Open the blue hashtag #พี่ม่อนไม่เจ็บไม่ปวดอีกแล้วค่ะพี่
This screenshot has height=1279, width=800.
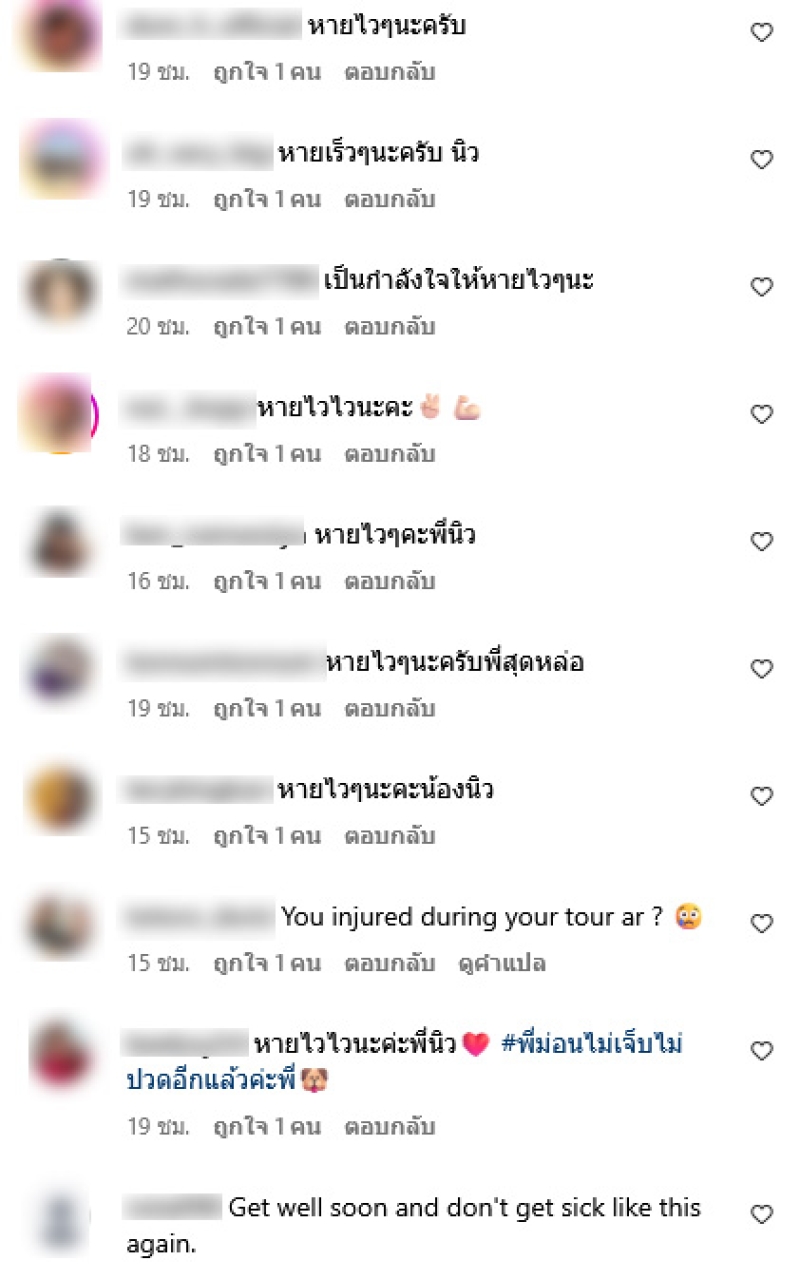pos(405,1062)
